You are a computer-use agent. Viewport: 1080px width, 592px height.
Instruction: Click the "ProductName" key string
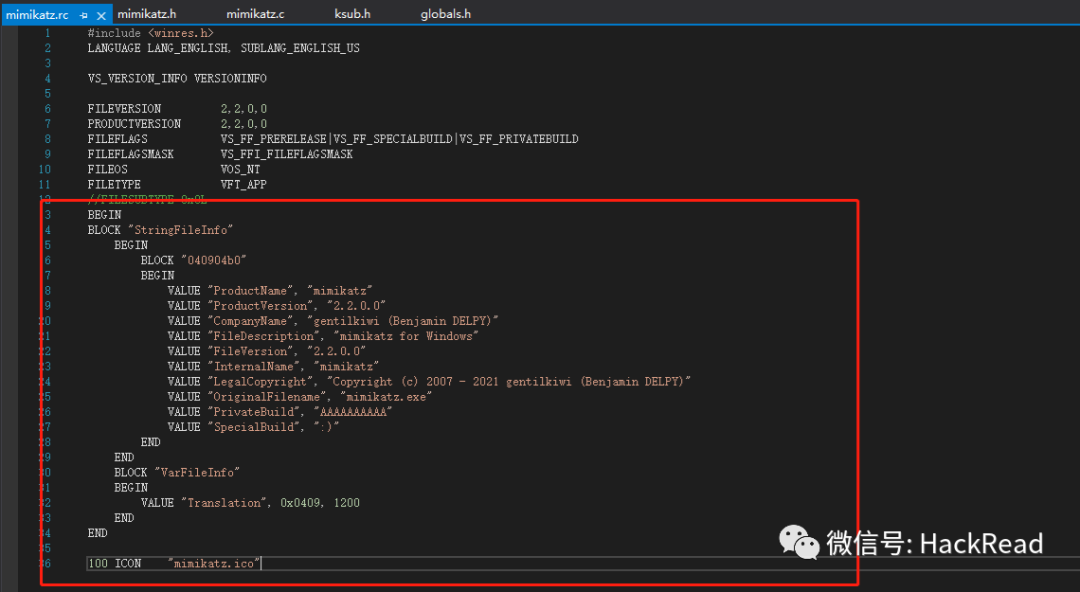point(250,291)
